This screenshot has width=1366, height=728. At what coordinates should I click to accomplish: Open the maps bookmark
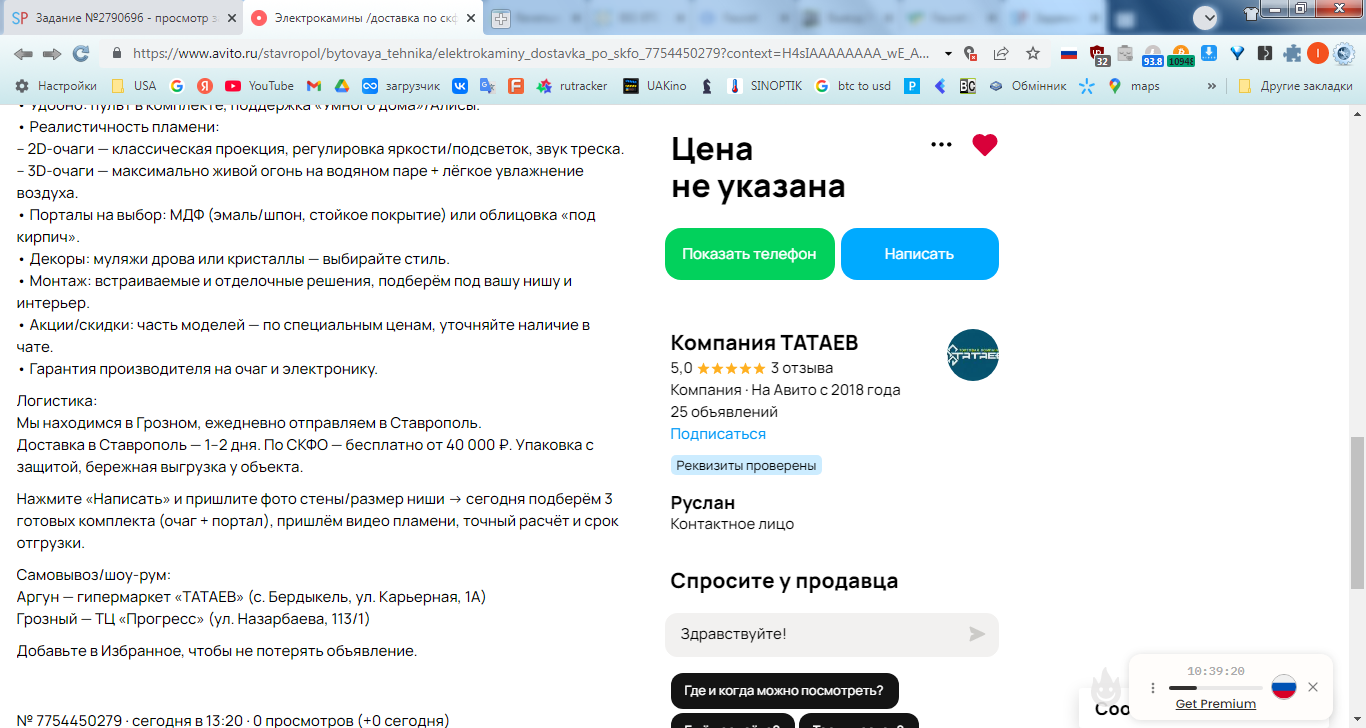[x=1134, y=86]
